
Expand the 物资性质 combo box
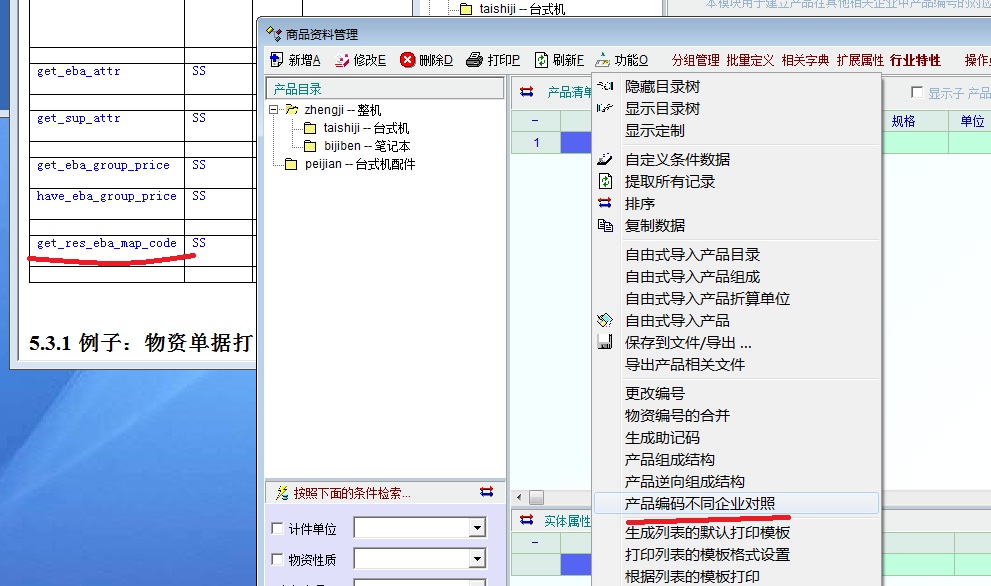click(x=477, y=559)
